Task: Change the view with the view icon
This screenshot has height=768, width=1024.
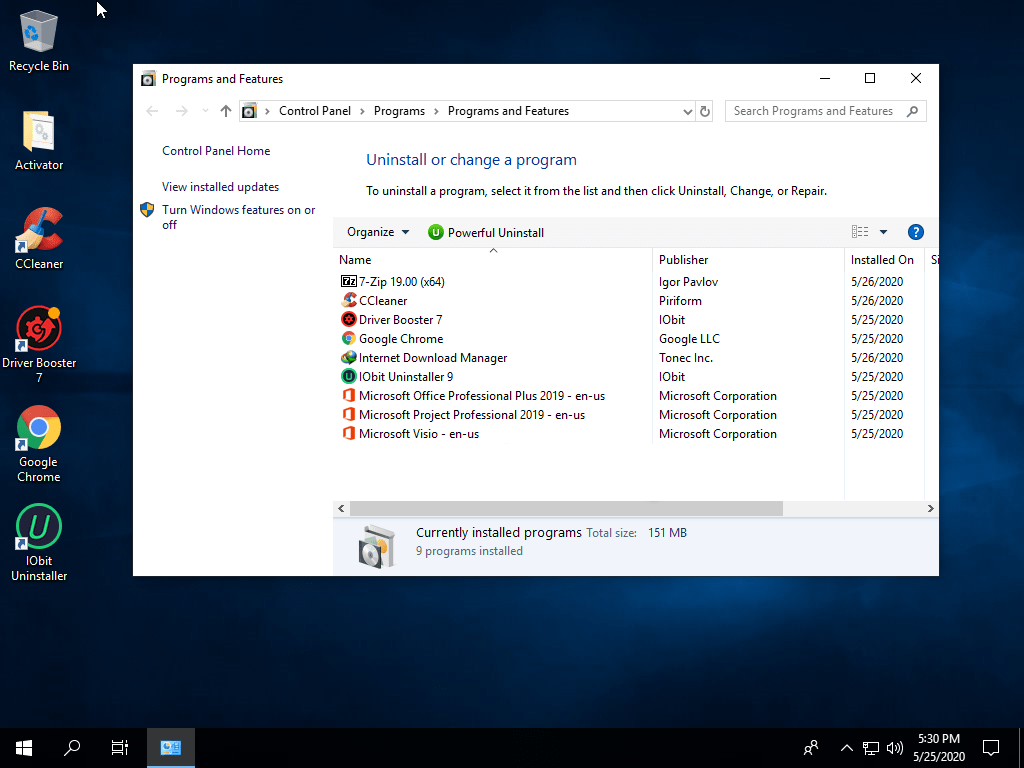Action: pos(860,232)
